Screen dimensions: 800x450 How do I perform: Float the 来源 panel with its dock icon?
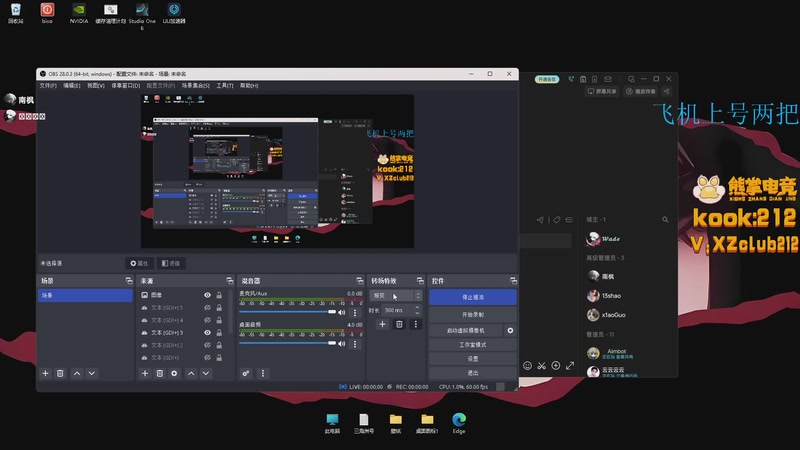pyautogui.click(x=230, y=281)
